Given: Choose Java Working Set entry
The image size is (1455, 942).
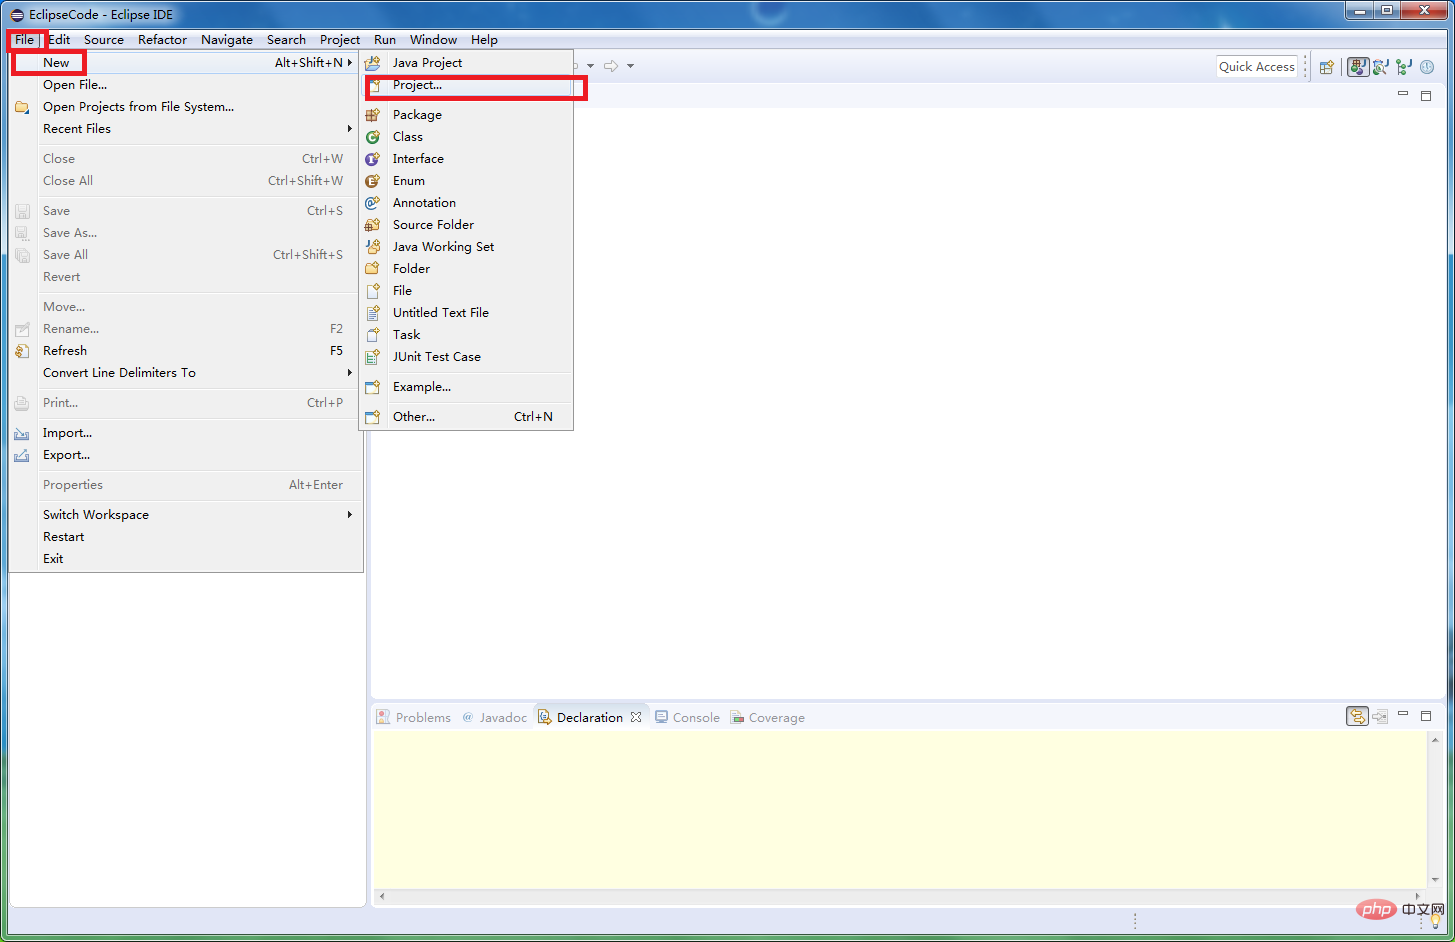Looking at the screenshot, I should tap(466, 246).
